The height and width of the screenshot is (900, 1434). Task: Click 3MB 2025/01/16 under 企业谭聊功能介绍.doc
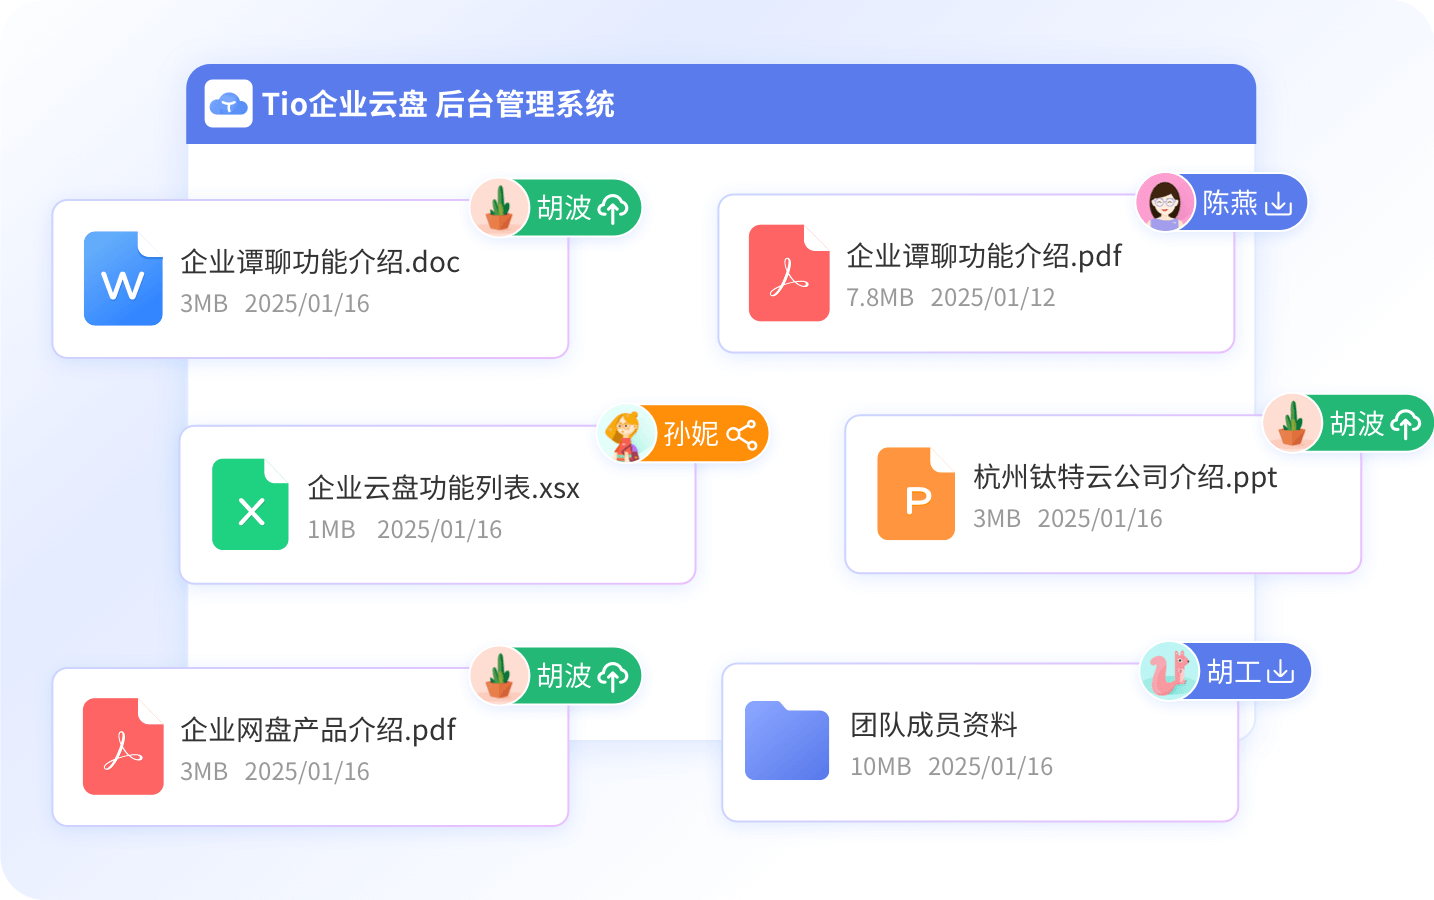(275, 304)
